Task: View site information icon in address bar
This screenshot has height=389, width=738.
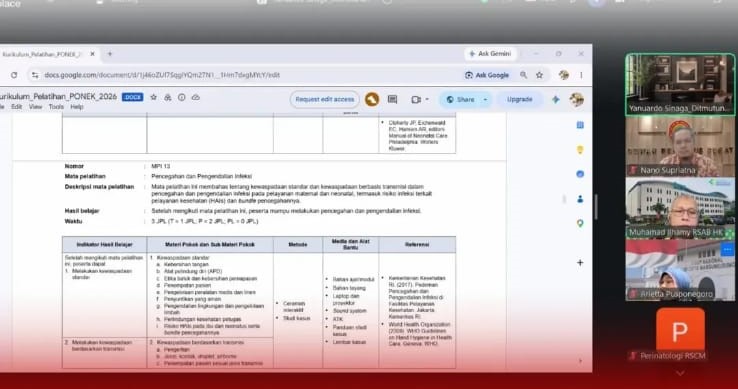Action: tap(35, 75)
